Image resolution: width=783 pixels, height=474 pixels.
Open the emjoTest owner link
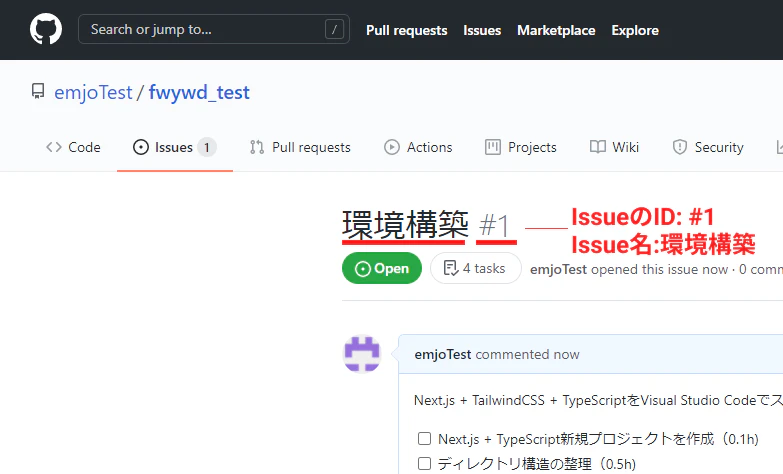click(93, 92)
